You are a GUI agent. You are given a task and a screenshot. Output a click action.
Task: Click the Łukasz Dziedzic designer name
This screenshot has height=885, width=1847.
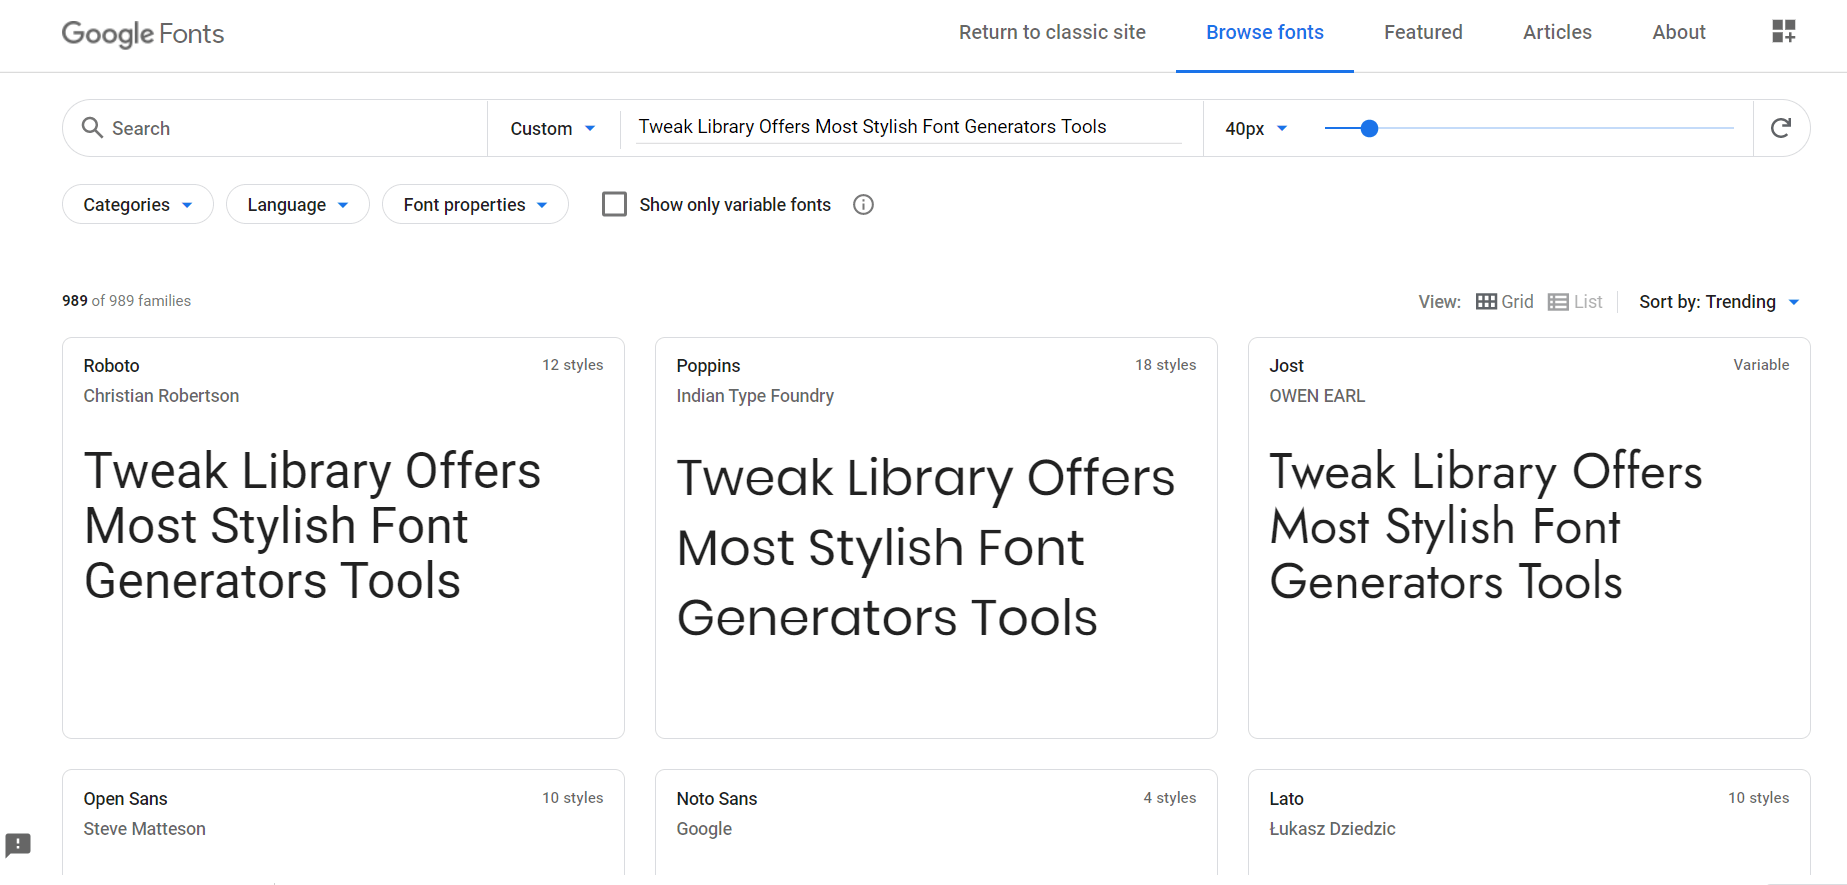pyautogui.click(x=1332, y=829)
